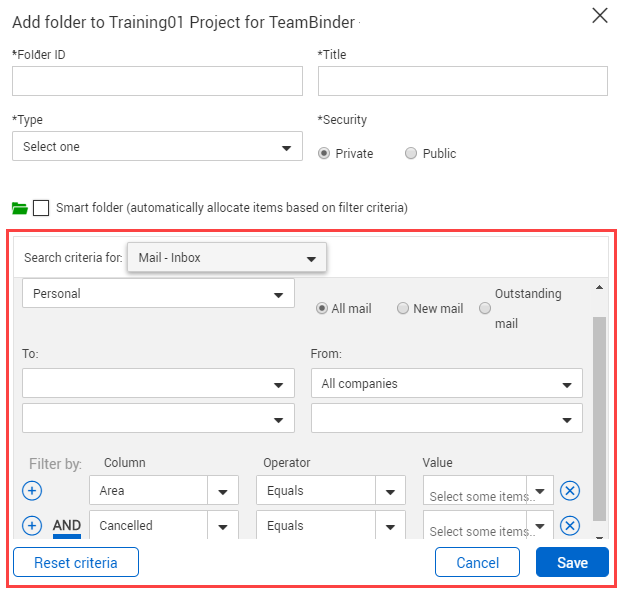Add a filter row beside the AND row
This screenshot has width=624, height=598.
click(32, 525)
